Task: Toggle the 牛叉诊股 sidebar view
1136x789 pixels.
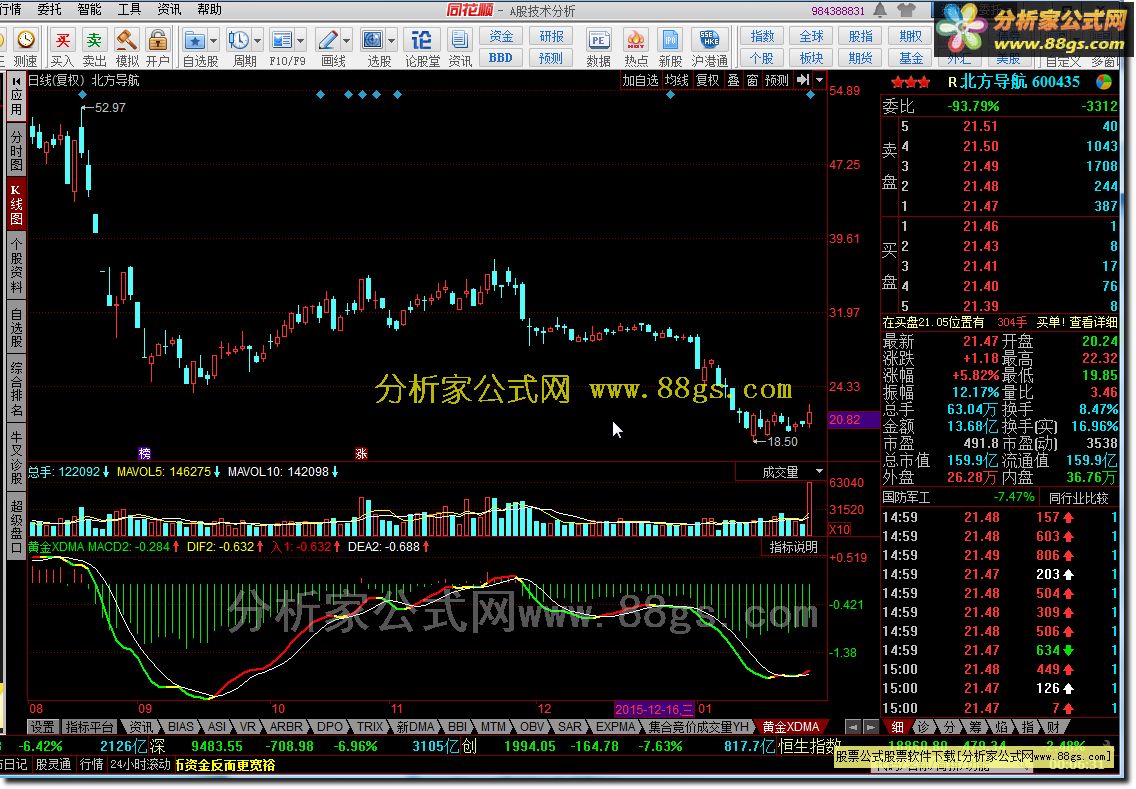Action: [x=16, y=458]
